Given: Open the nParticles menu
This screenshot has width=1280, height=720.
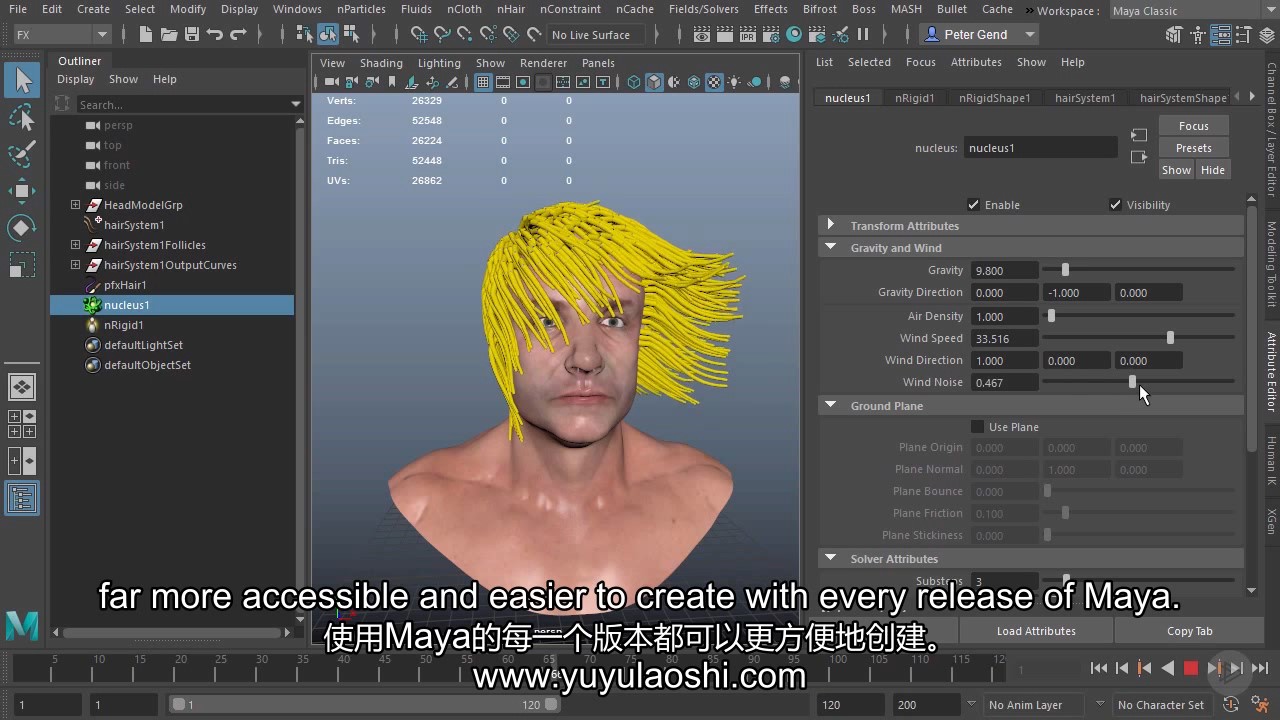Looking at the screenshot, I should pyautogui.click(x=360, y=9).
